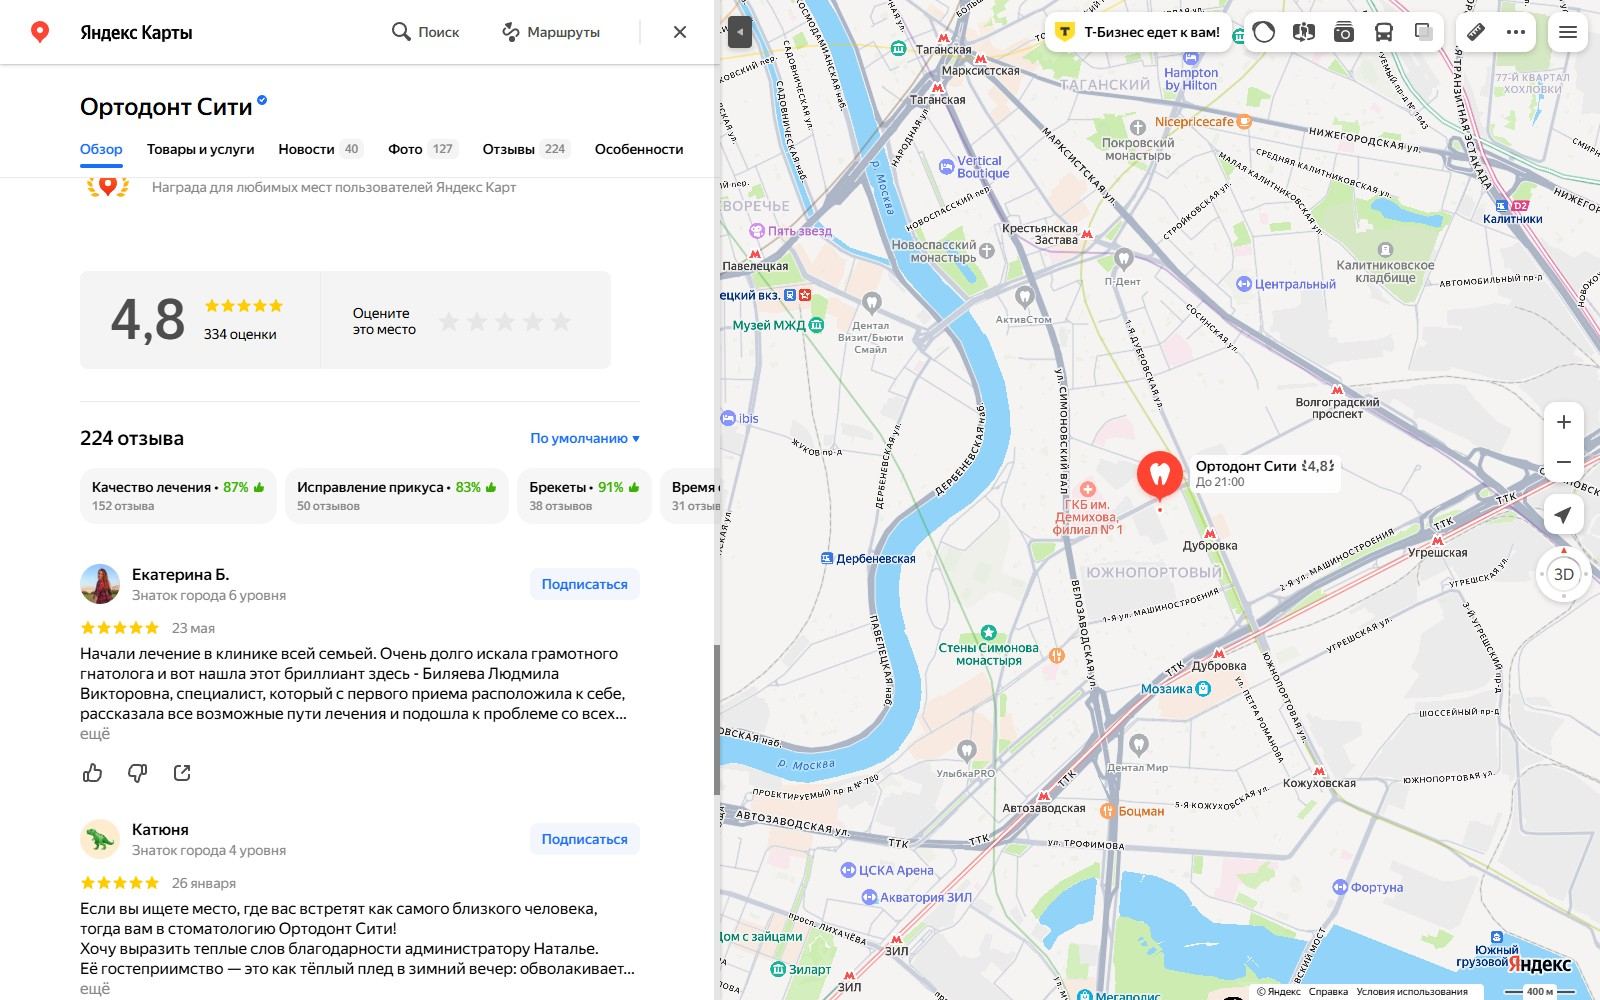Image resolution: width=1600 pixels, height=1000 pixels.
Task: Filter reviews by Исправление прикуса chip
Action: [x=396, y=496]
